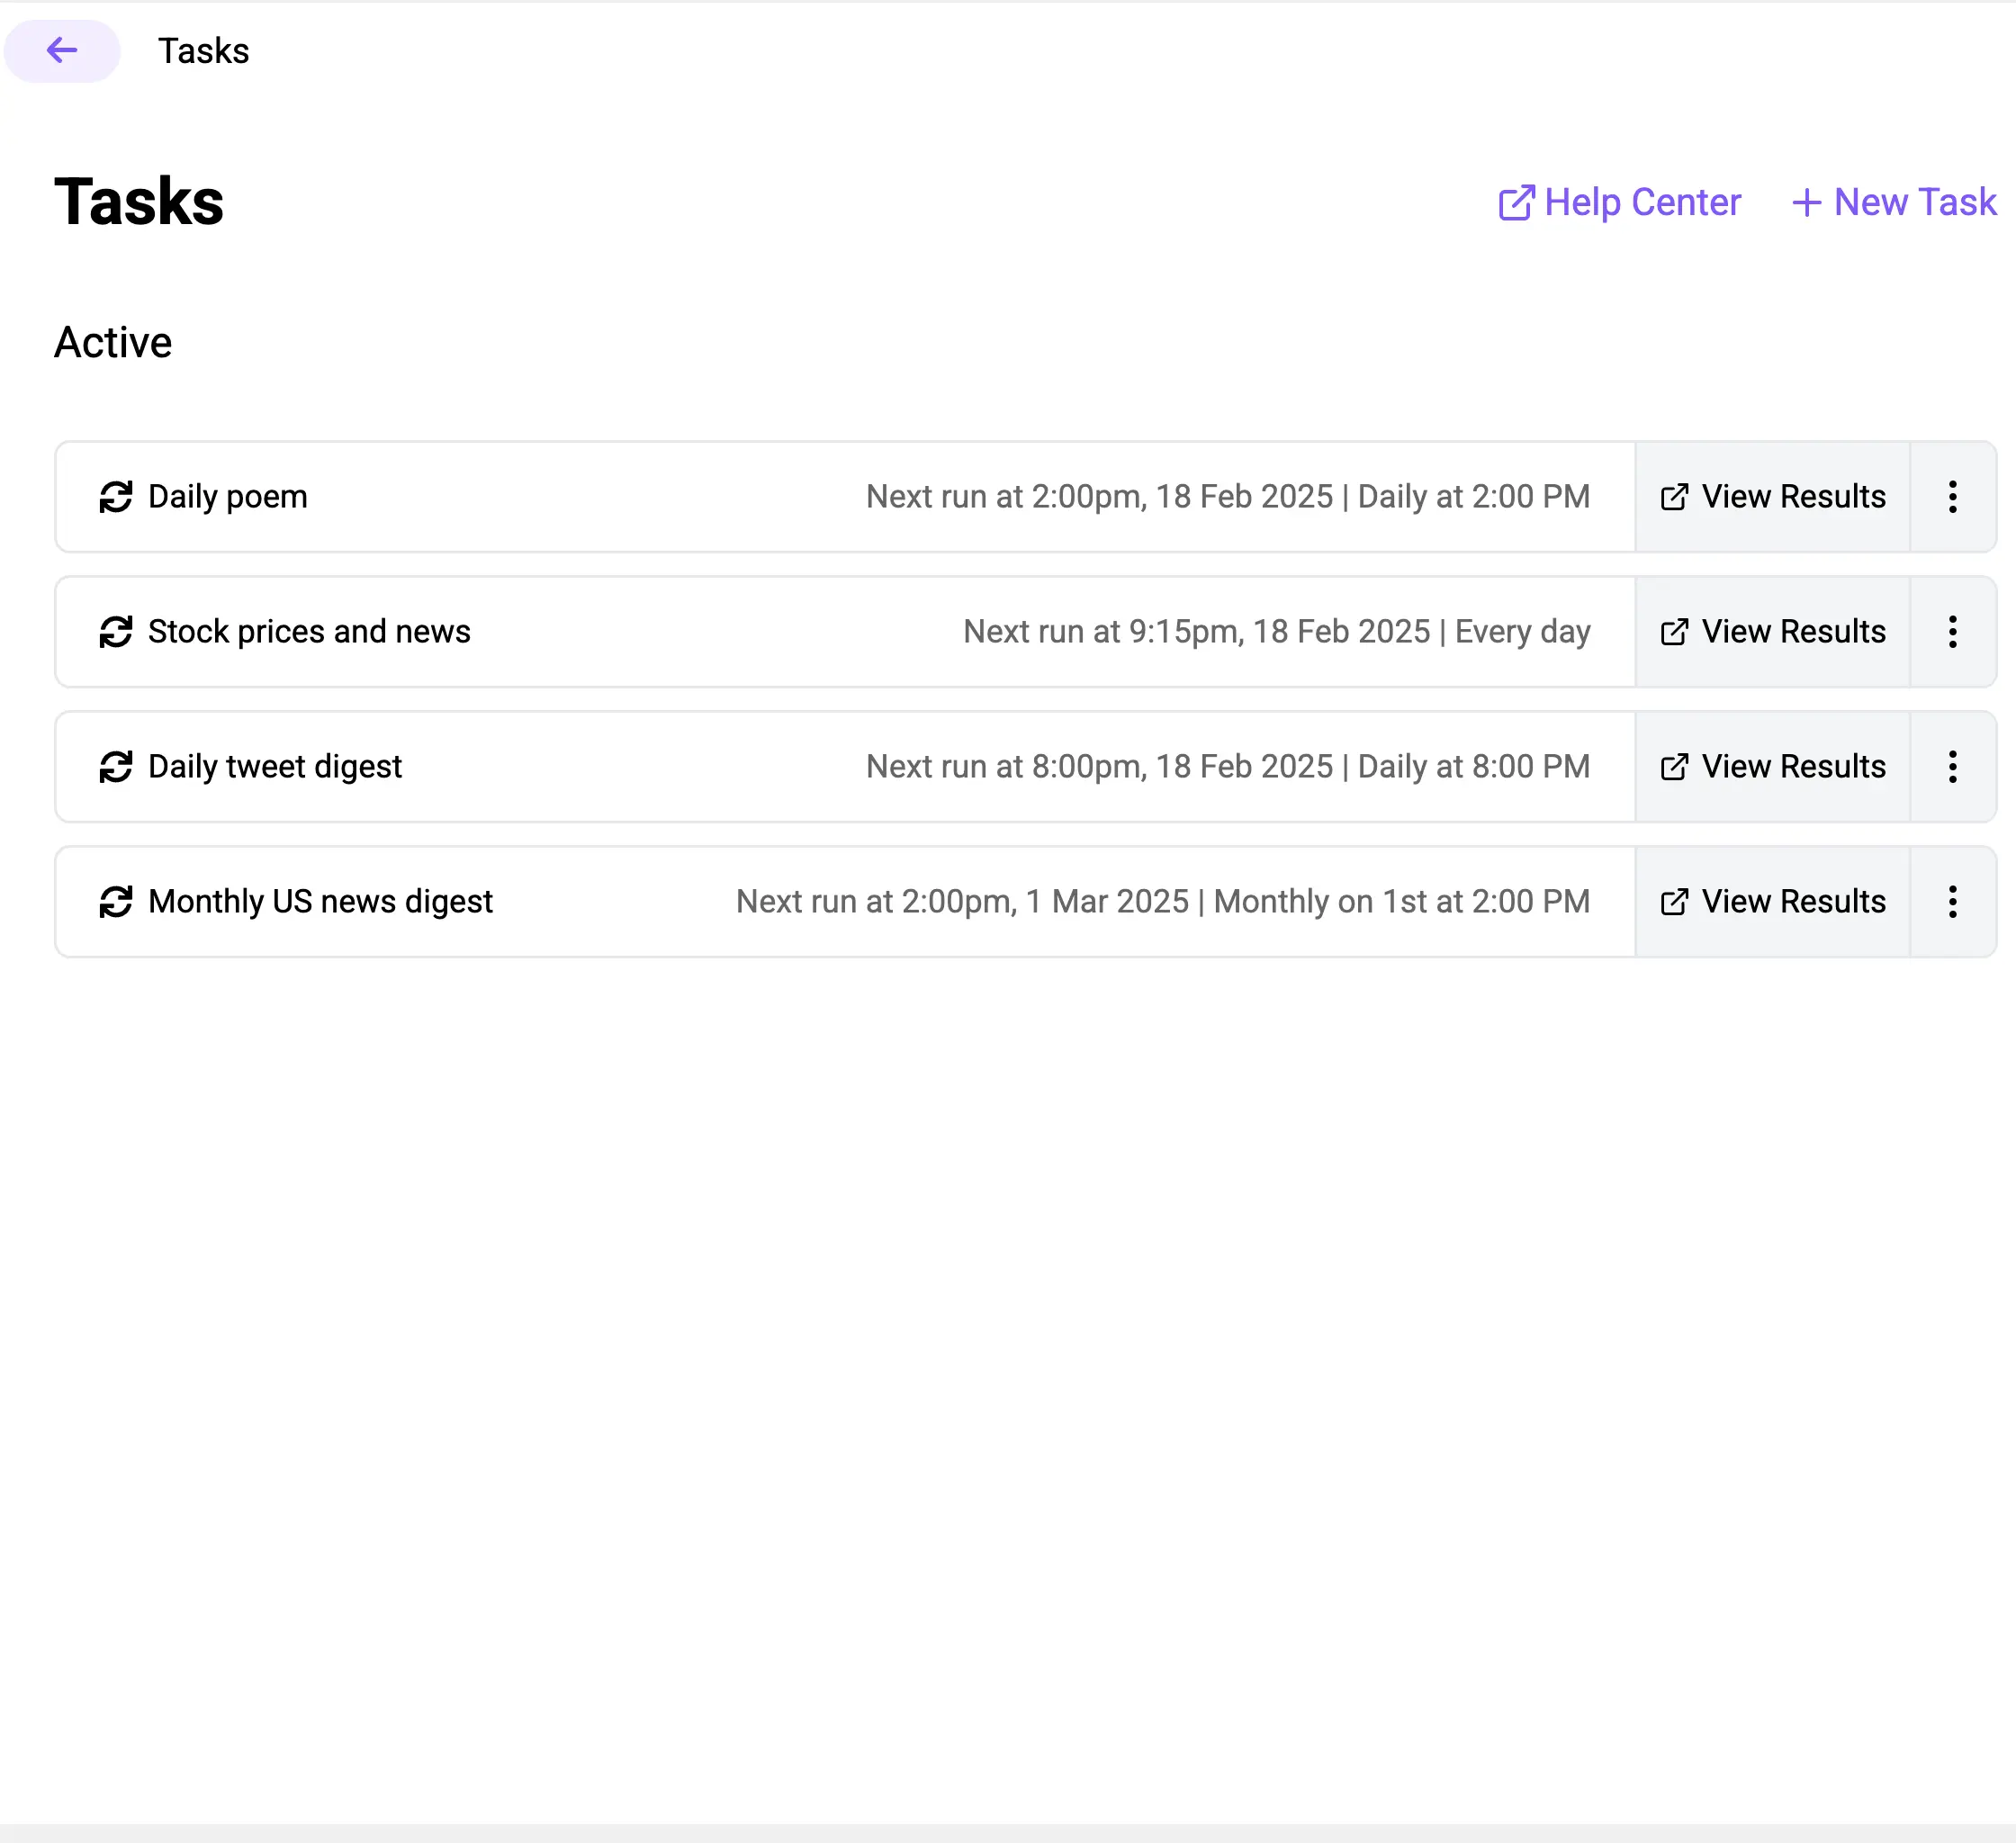The height and width of the screenshot is (1843, 2016).
Task: Create a New Task
Action: (1894, 203)
